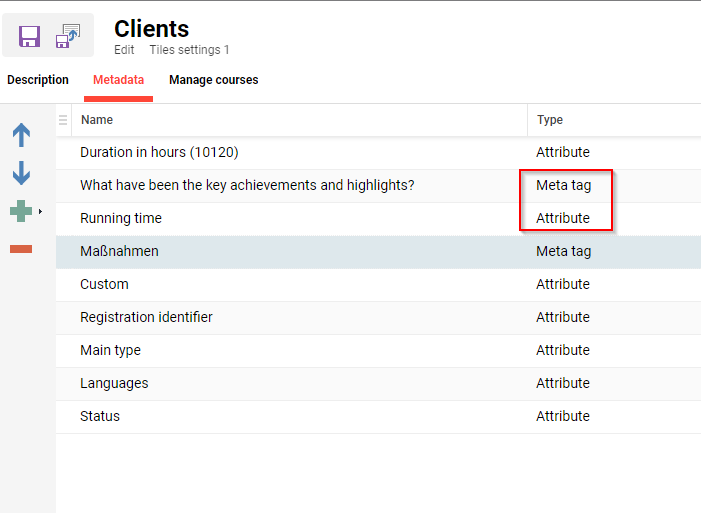
Task: Click the Save and close icon
Action: [x=68, y=36]
